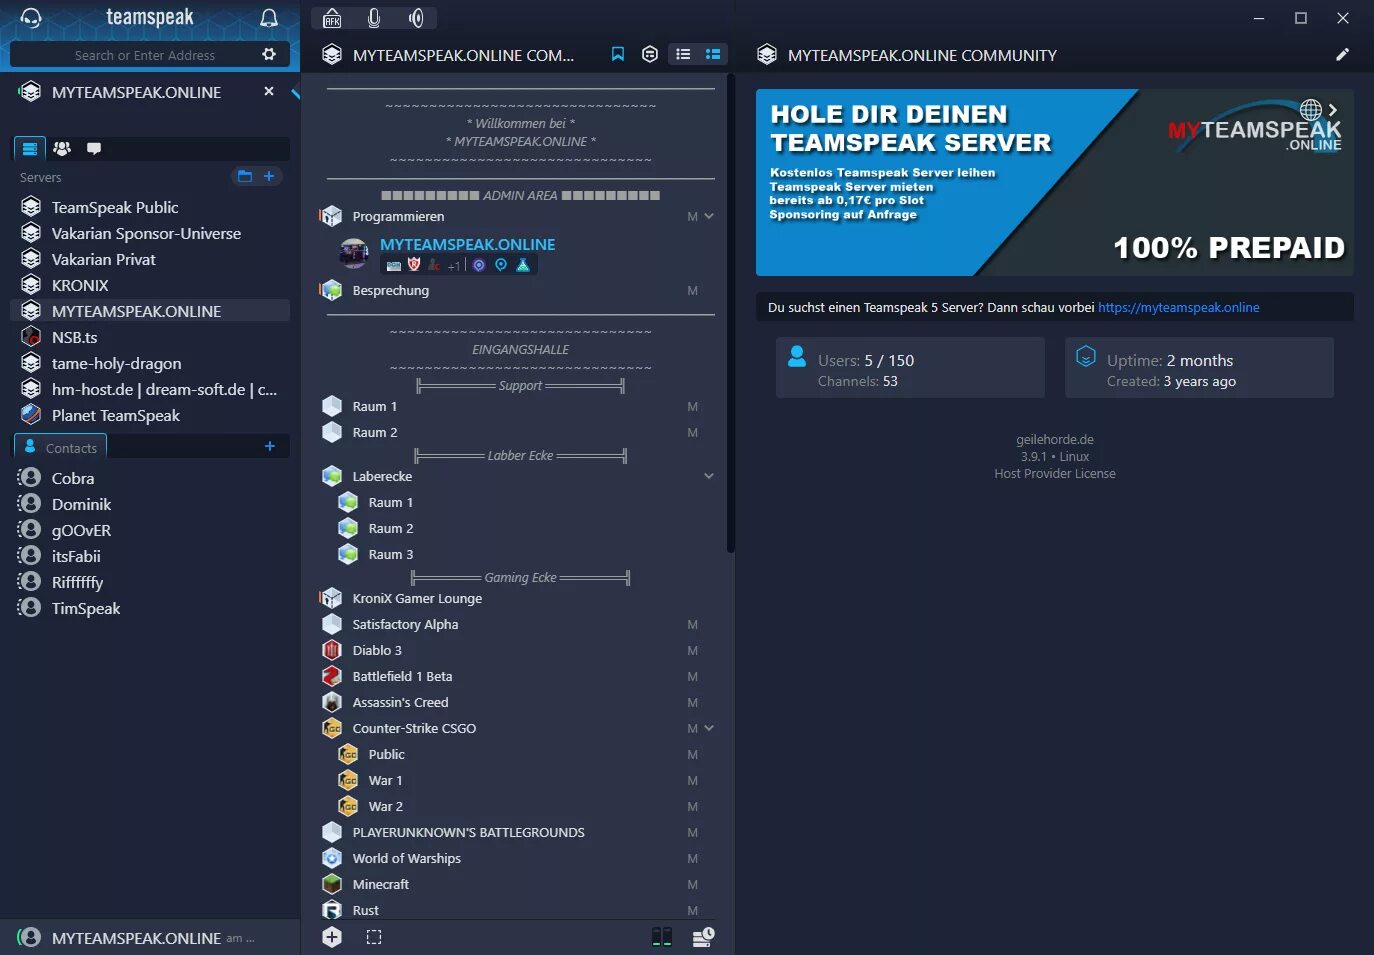Click the MYTEAMSPEAK.ONLINE user avatar
Image resolution: width=1374 pixels, height=955 pixels.
pos(354,254)
